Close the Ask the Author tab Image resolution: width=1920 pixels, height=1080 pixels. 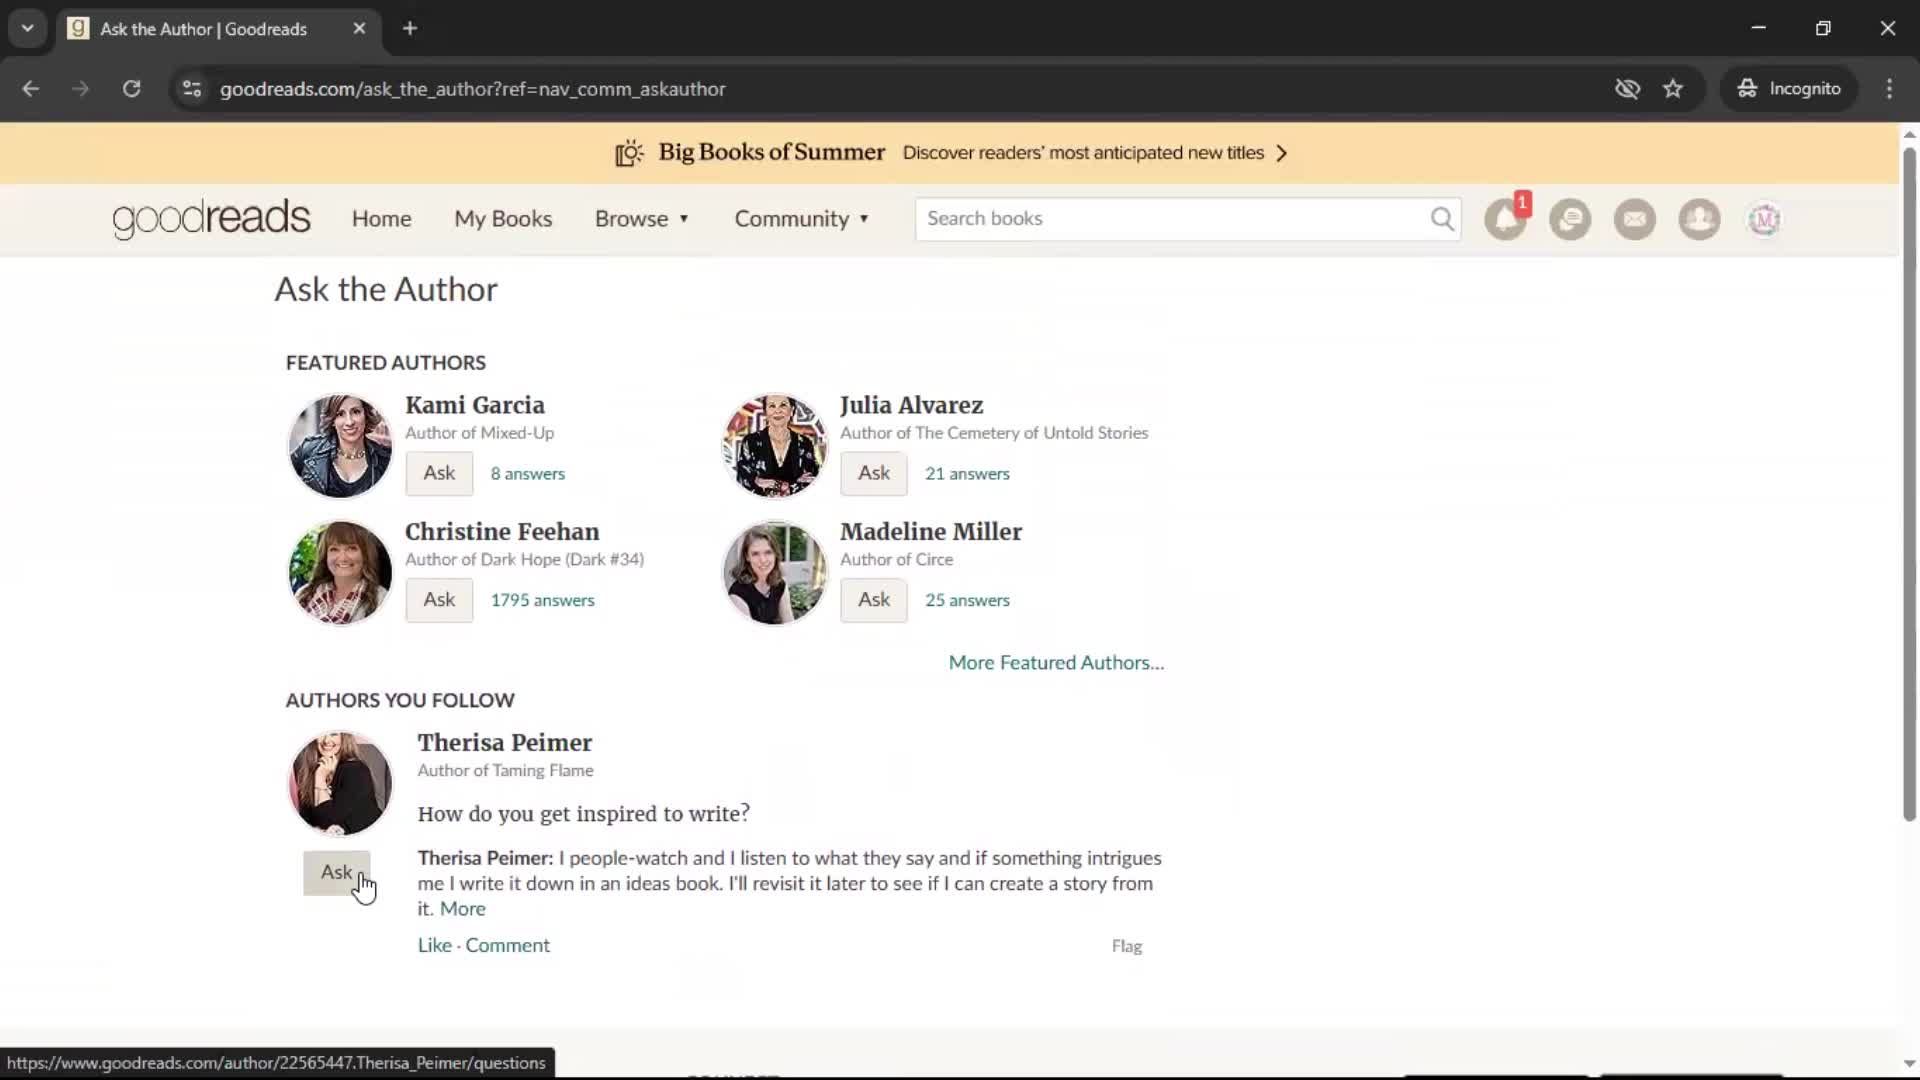[359, 28]
